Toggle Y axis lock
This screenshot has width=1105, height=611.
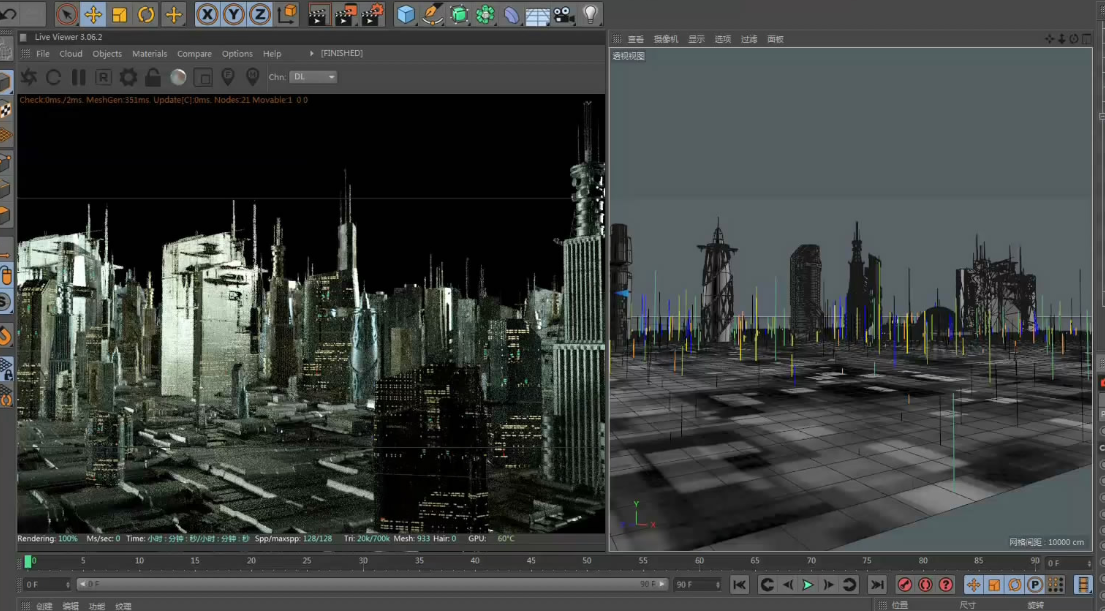(x=233, y=14)
